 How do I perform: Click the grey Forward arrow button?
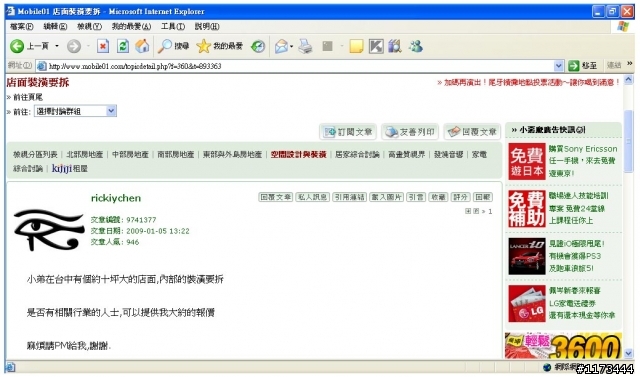(74, 46)
